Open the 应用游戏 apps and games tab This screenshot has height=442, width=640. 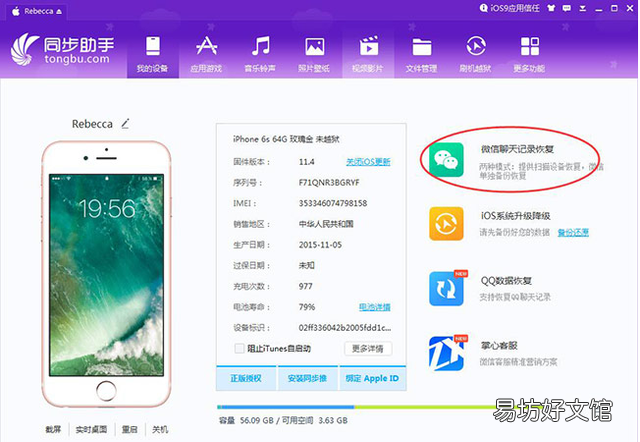point(206,54)
